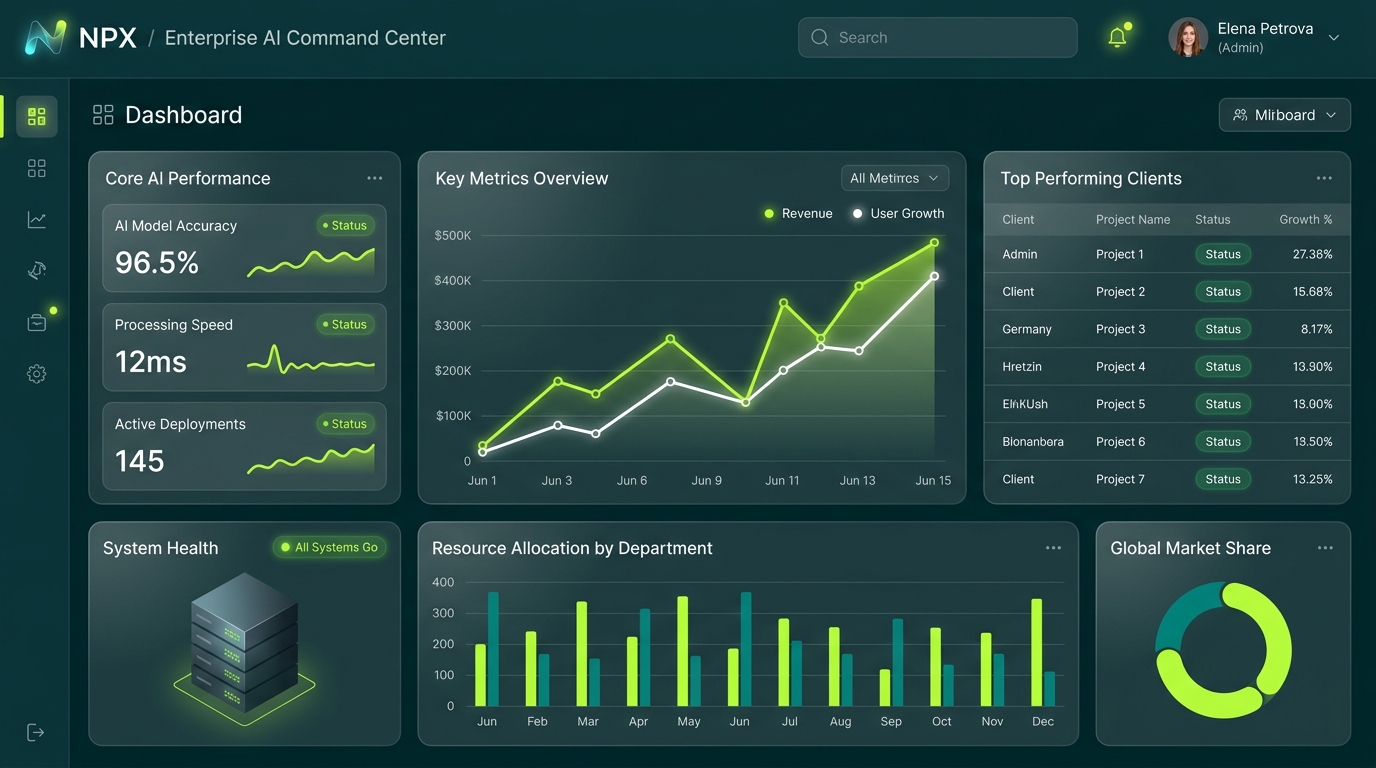Image resolution: width=1376 pixels, height=768 pixels.
Task: Click the Processing Speed Status badge
Action: click(x=345, y=325)
